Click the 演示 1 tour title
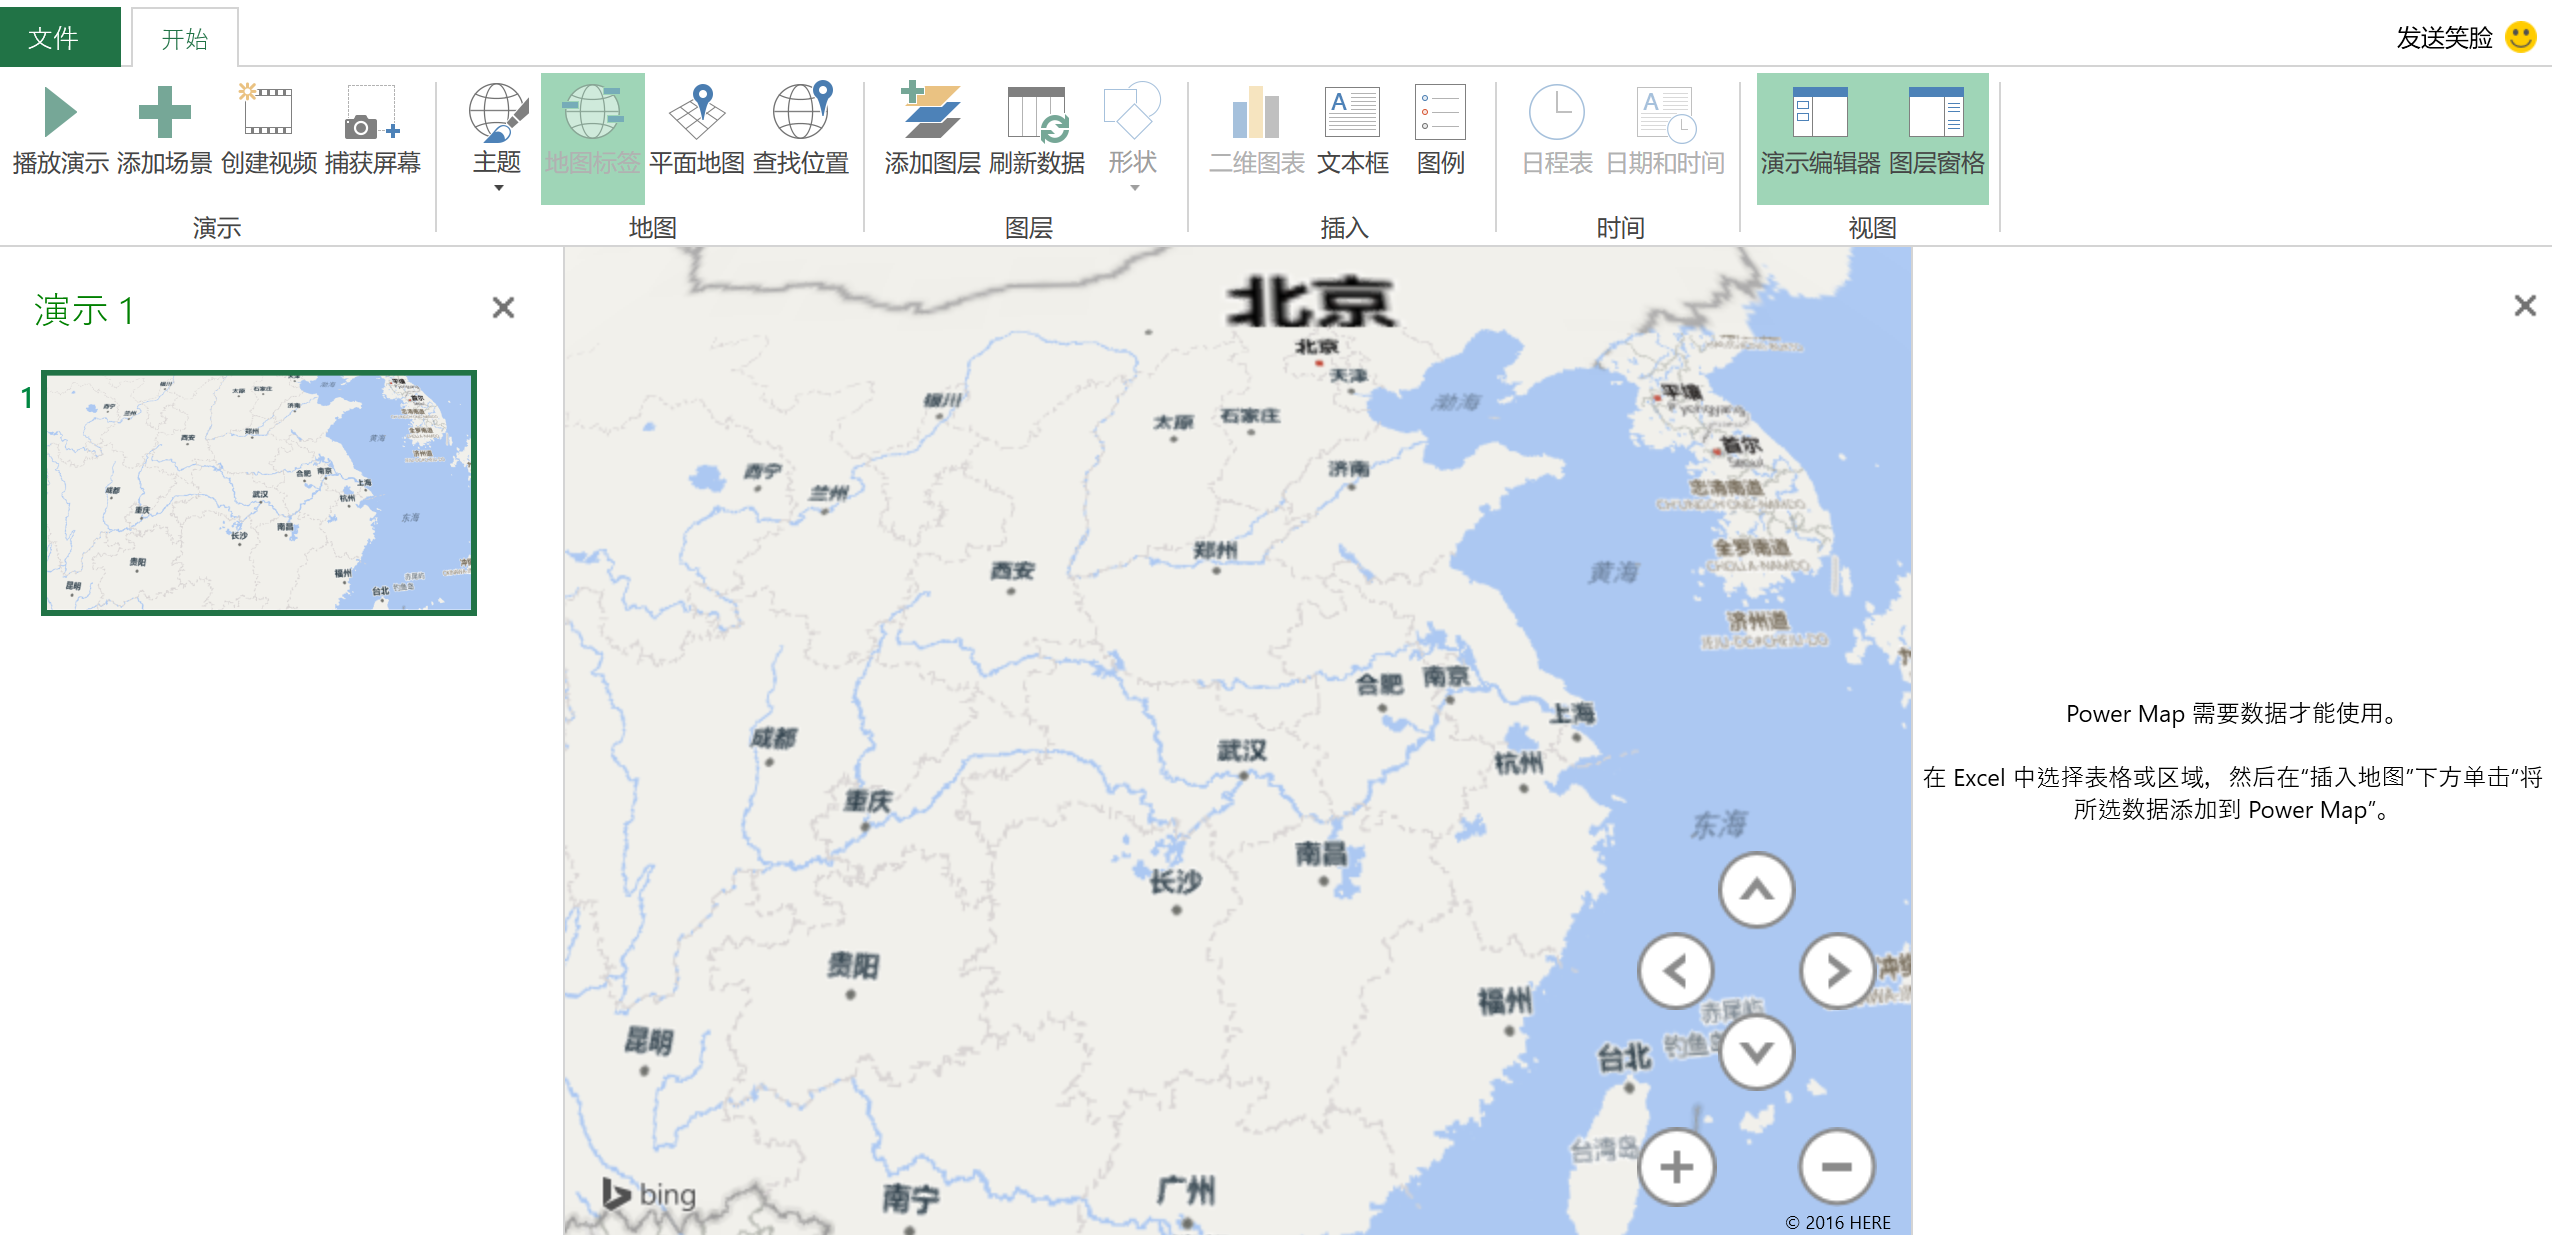Image resolution: width=2552 pixels, height=1235 pixels. coord(84,310)
